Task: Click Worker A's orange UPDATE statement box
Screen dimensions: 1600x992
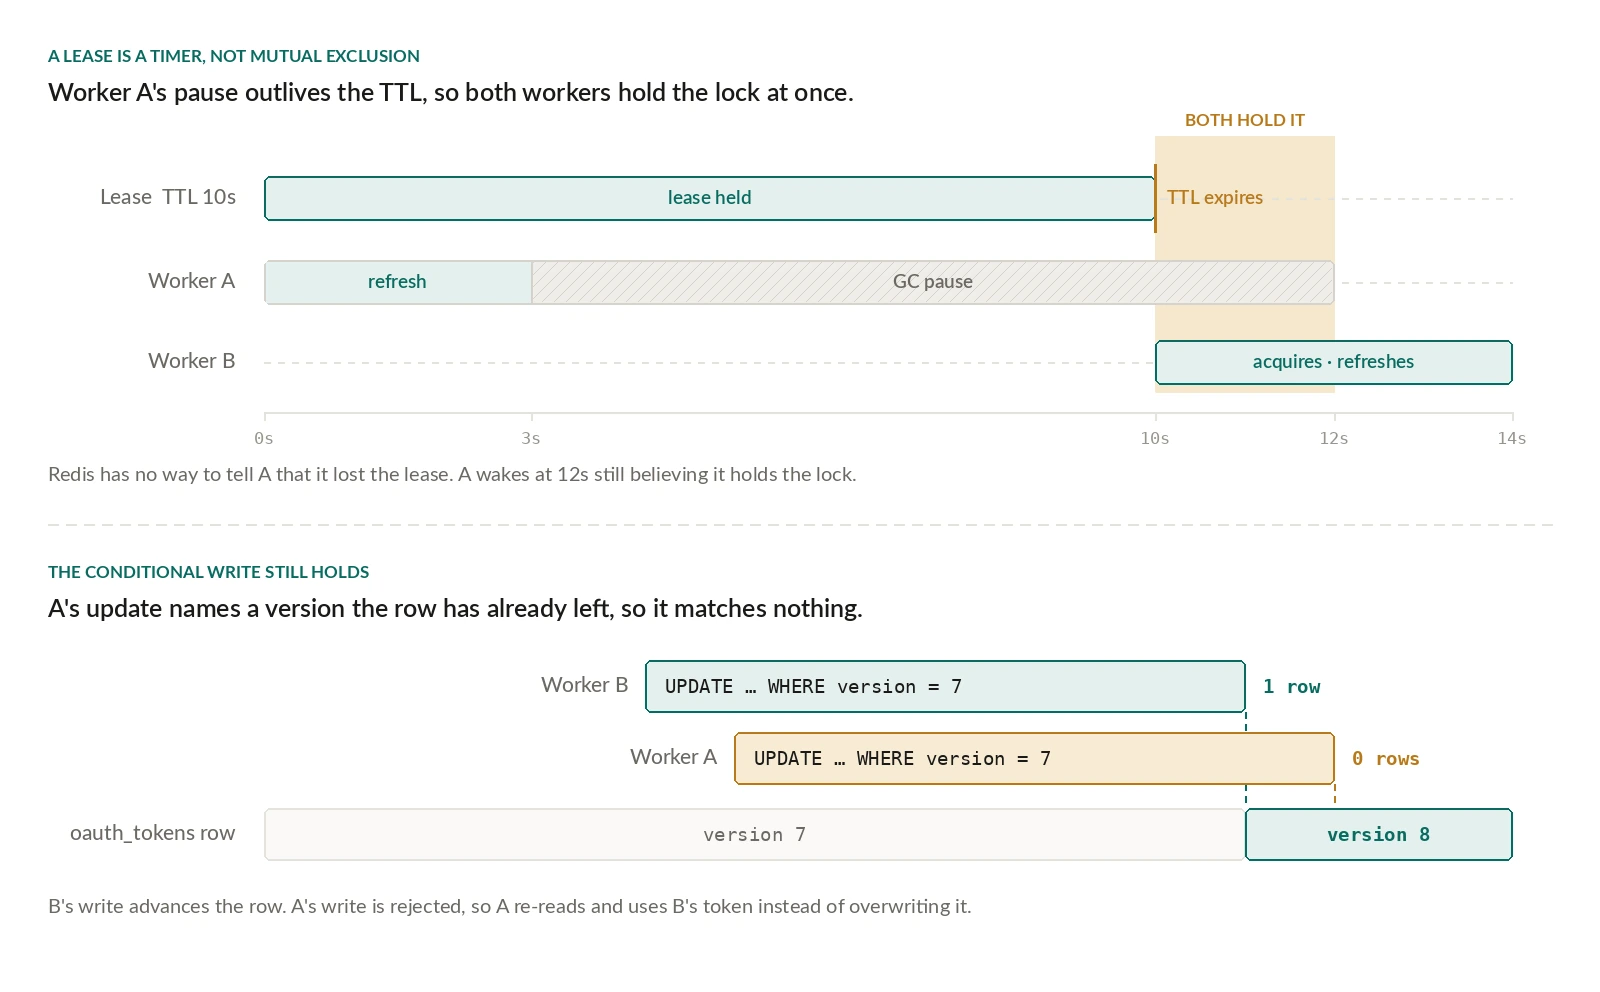Action: pyautogui.click(x=1034, y=758)
